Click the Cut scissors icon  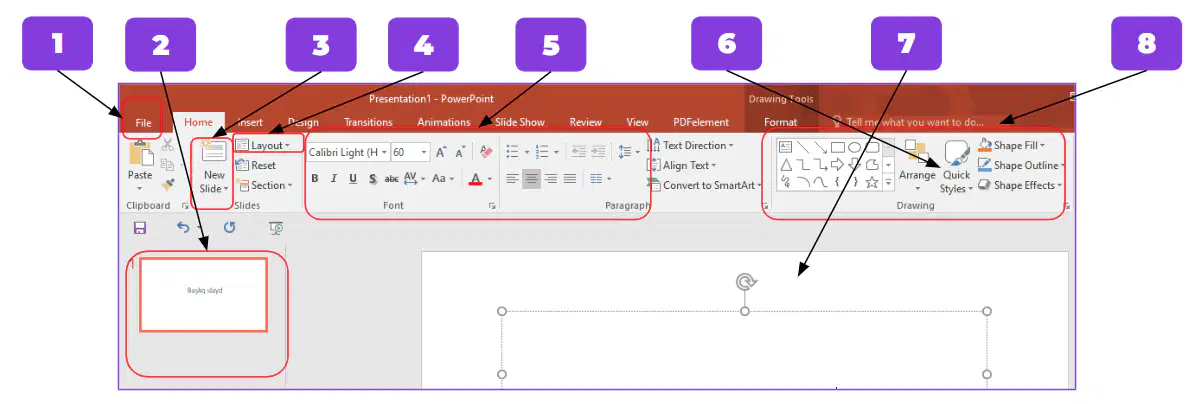168,145
